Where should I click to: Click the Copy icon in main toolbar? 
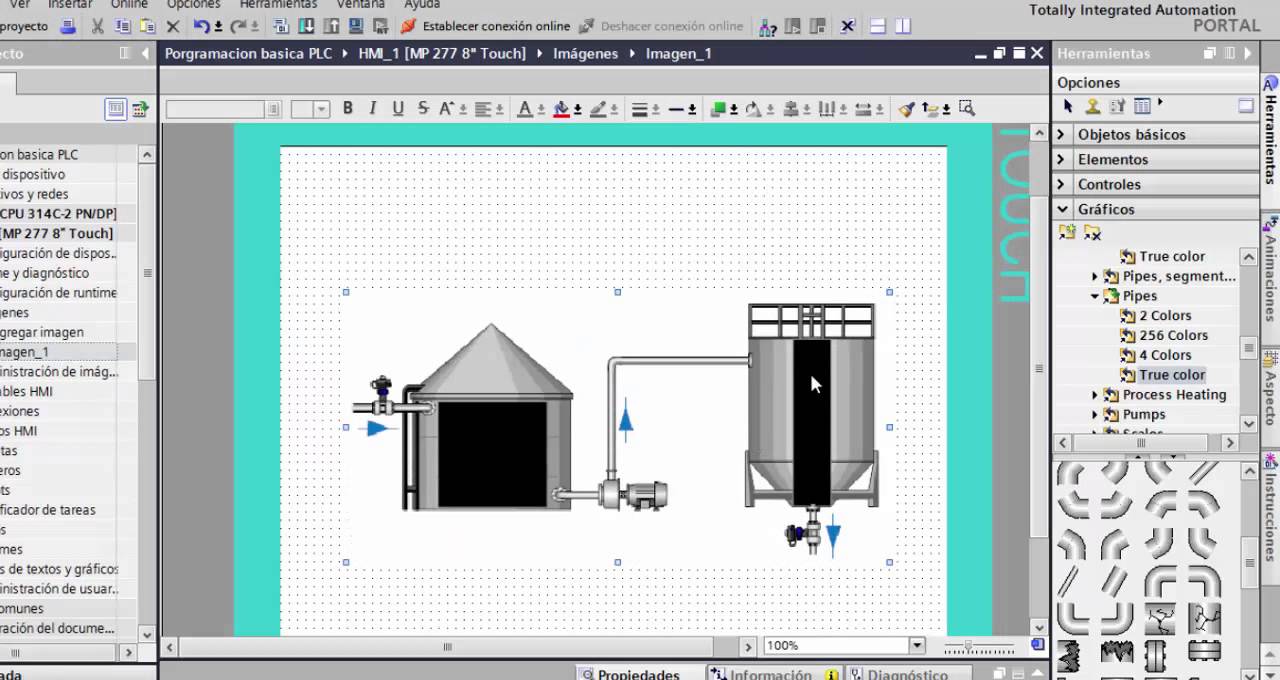click(122, 26)
